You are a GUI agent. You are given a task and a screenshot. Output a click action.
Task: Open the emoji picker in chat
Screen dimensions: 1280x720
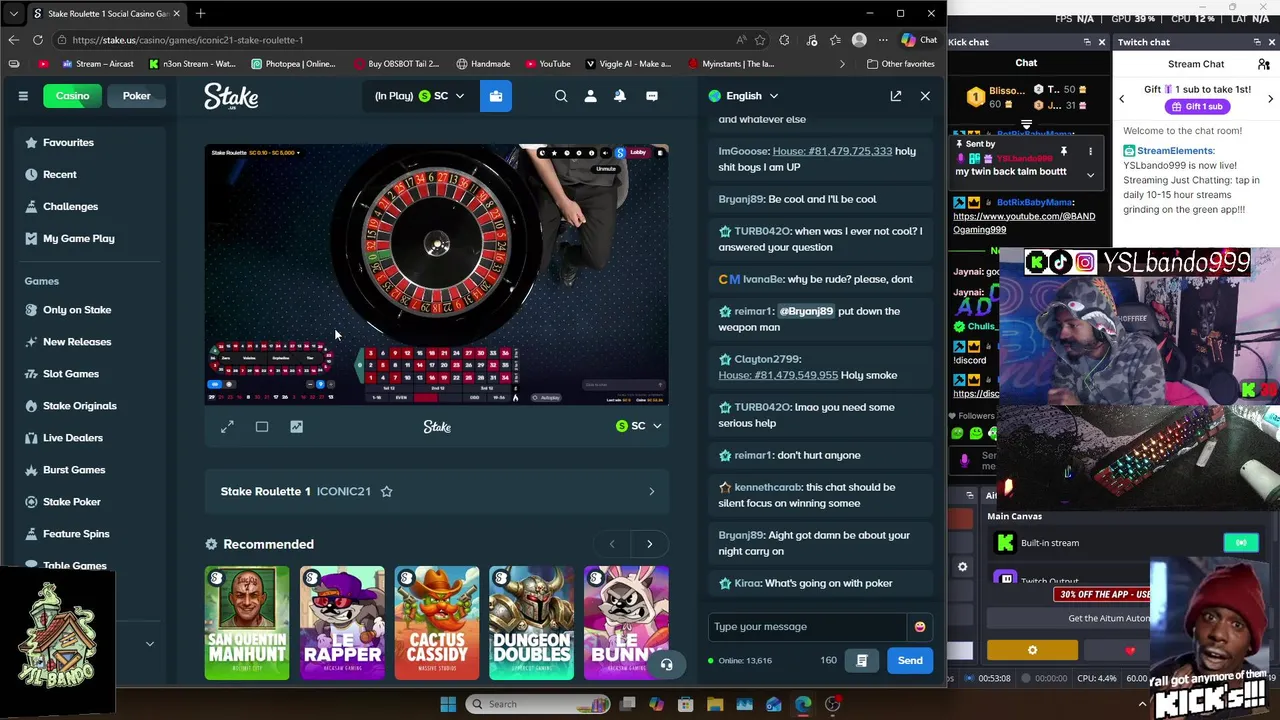[x=920, y=627]
